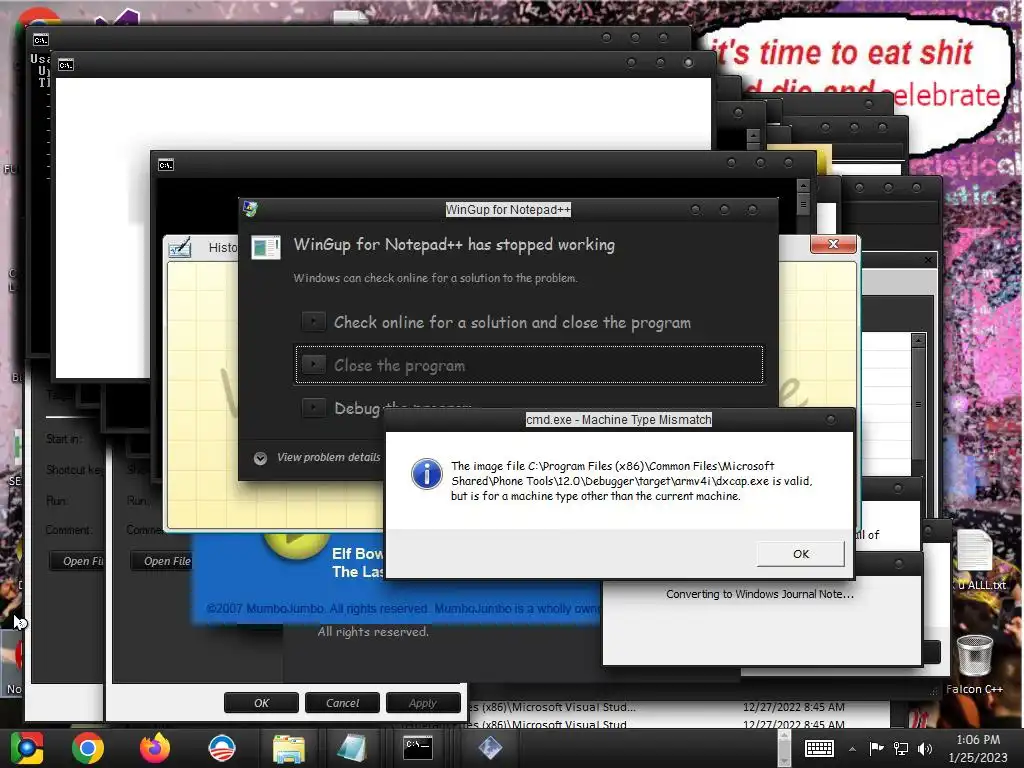This screenshot has height=768, width=1024.
Task: Launch Firefox from the taskbar
Action: click(x=155, y=748)
